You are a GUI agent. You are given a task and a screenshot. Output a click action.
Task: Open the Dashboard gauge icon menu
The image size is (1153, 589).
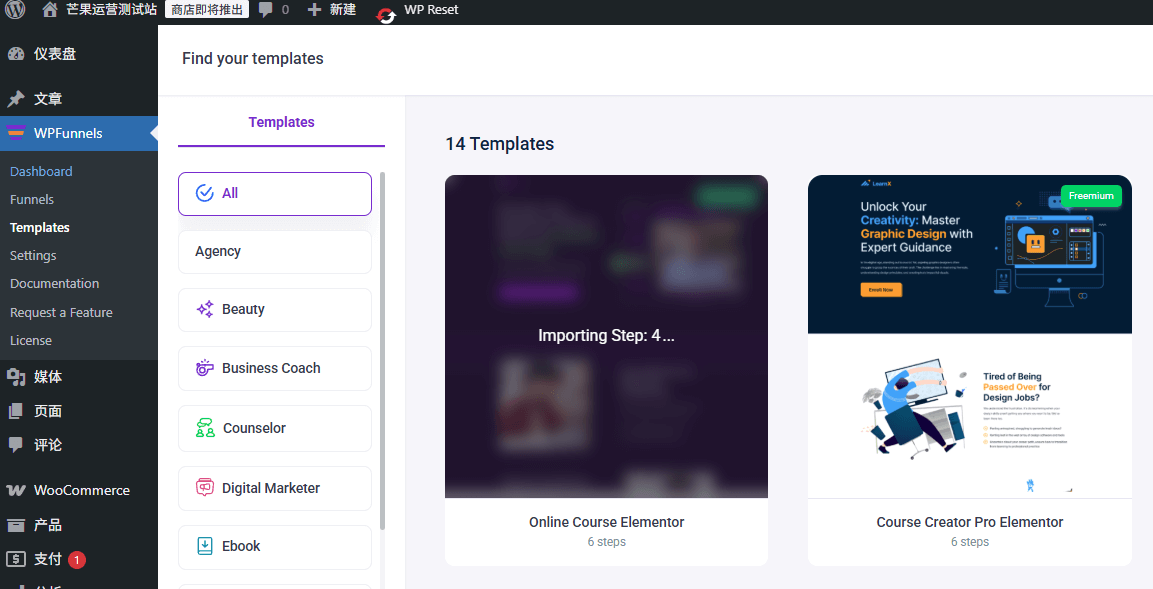tap(16, 54)
